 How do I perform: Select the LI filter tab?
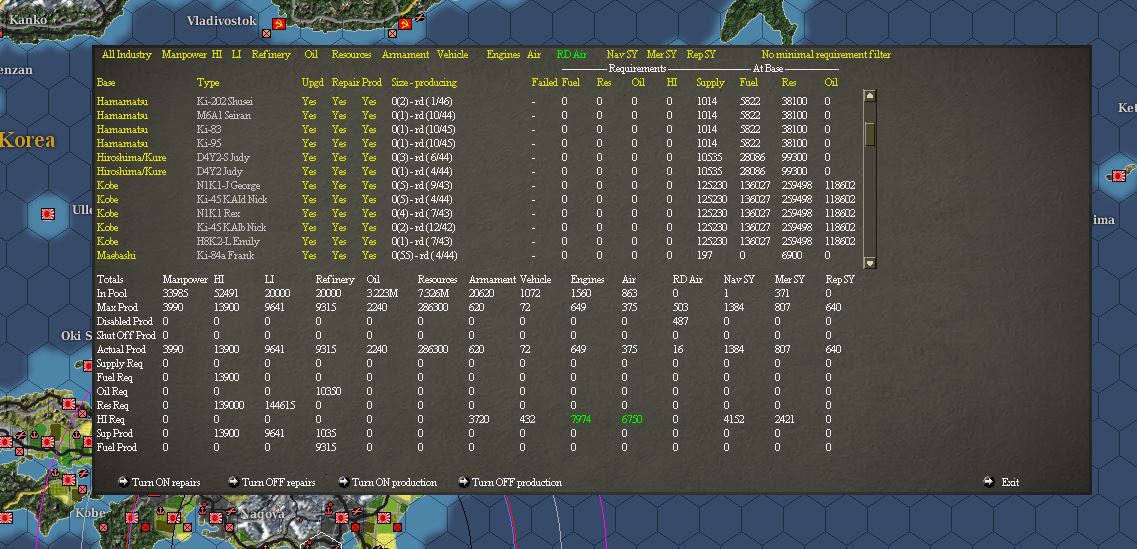(236, 54)
